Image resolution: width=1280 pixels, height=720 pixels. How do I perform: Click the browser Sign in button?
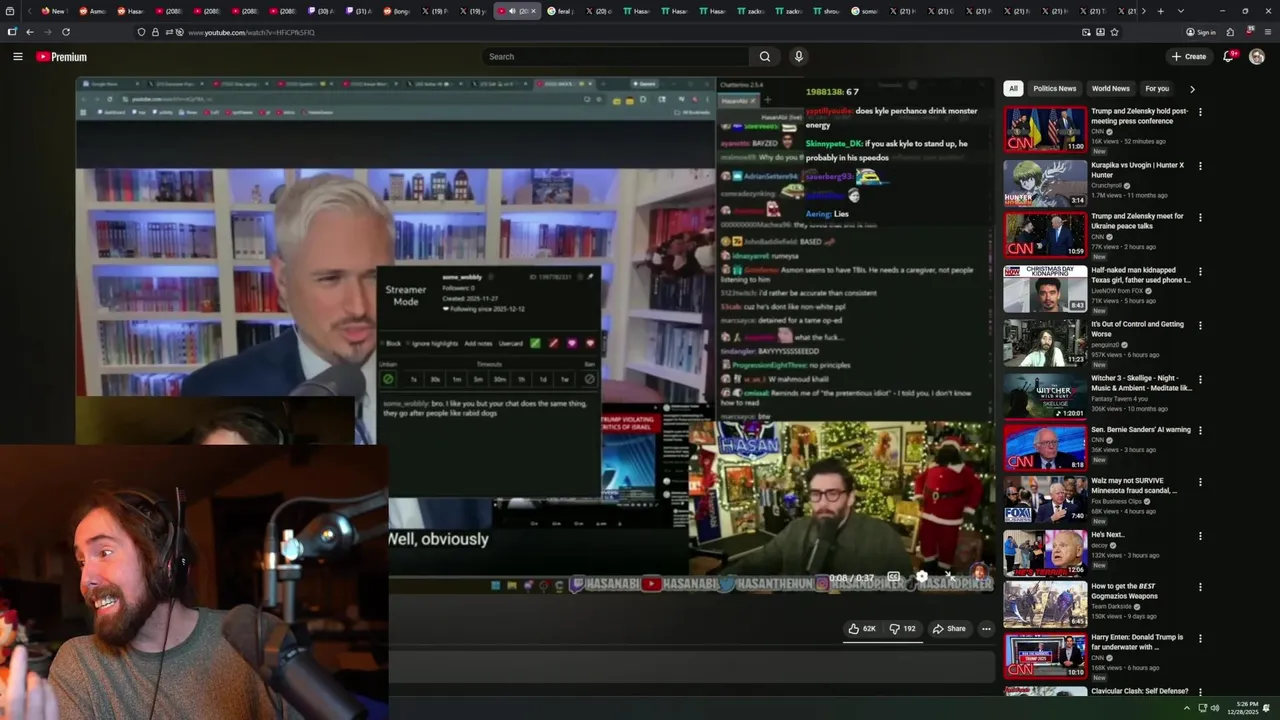1201,32
